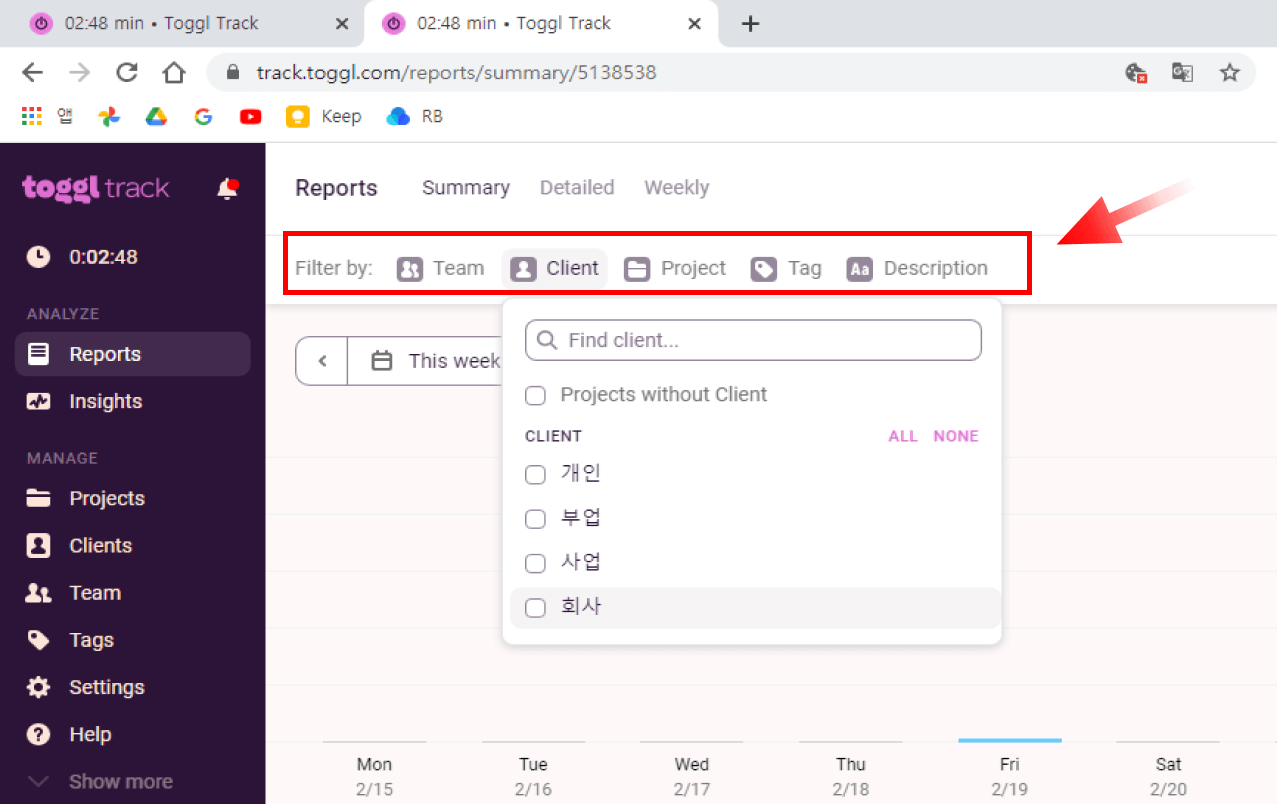Go to previous week arrow
Screen dimensions: 1277x804
pyautogui.click(x=322, y=361)
